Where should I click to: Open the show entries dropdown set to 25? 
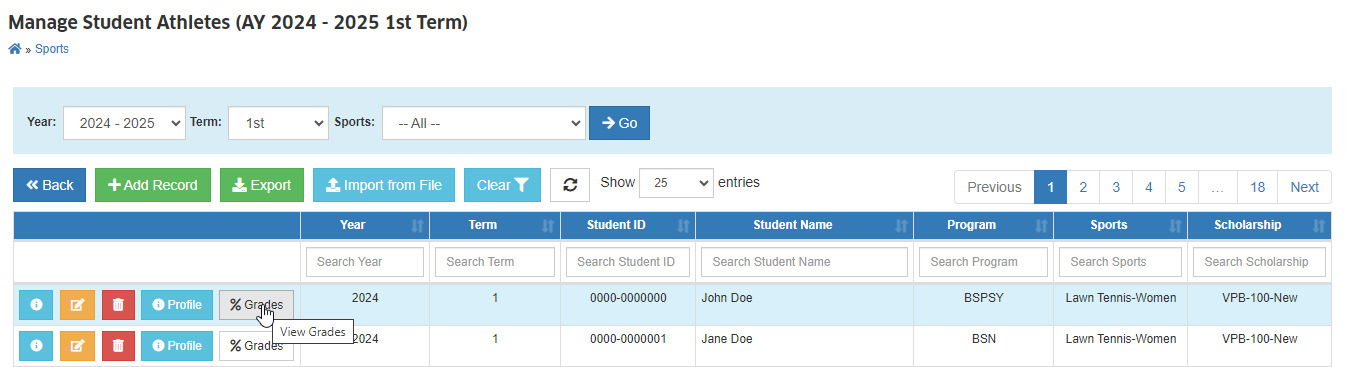(676, 183)
